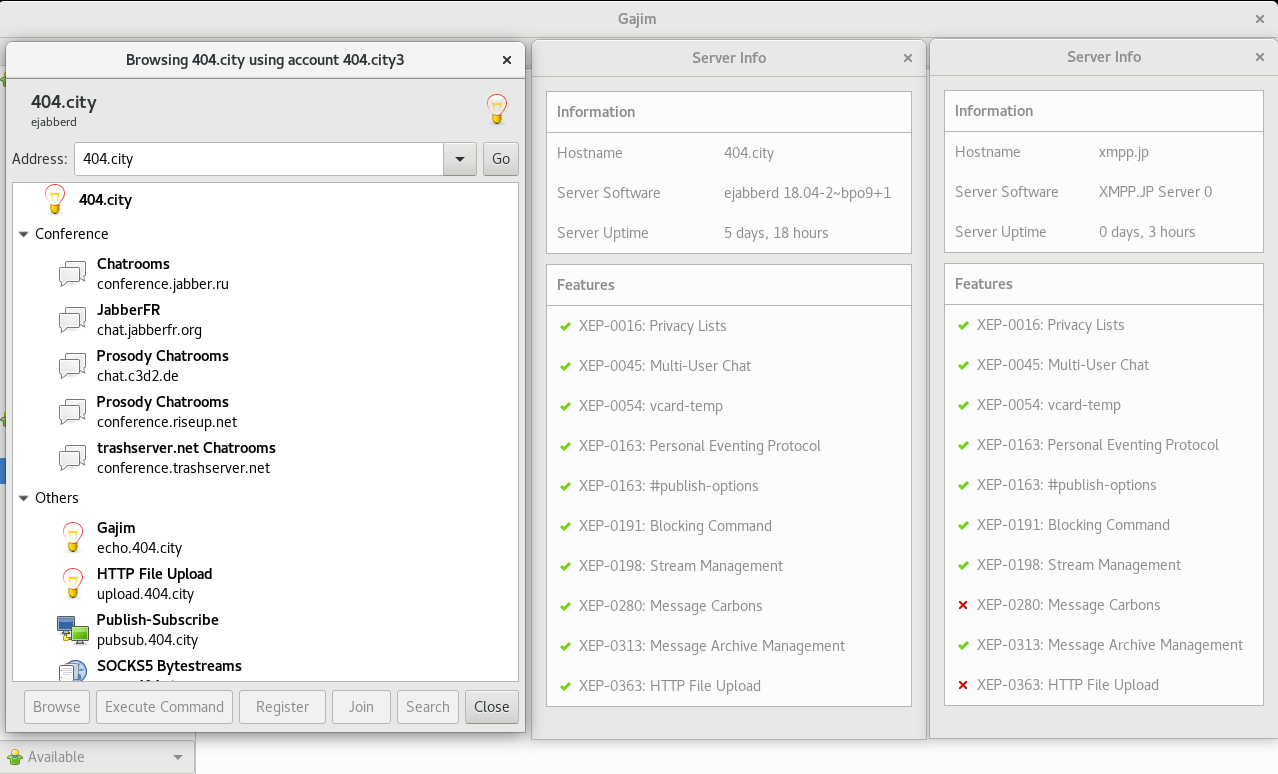The width and height of the screenshot is (1278, 774).
Task: Open the Address combo box dropdown
Action: (x=459, y=159)
